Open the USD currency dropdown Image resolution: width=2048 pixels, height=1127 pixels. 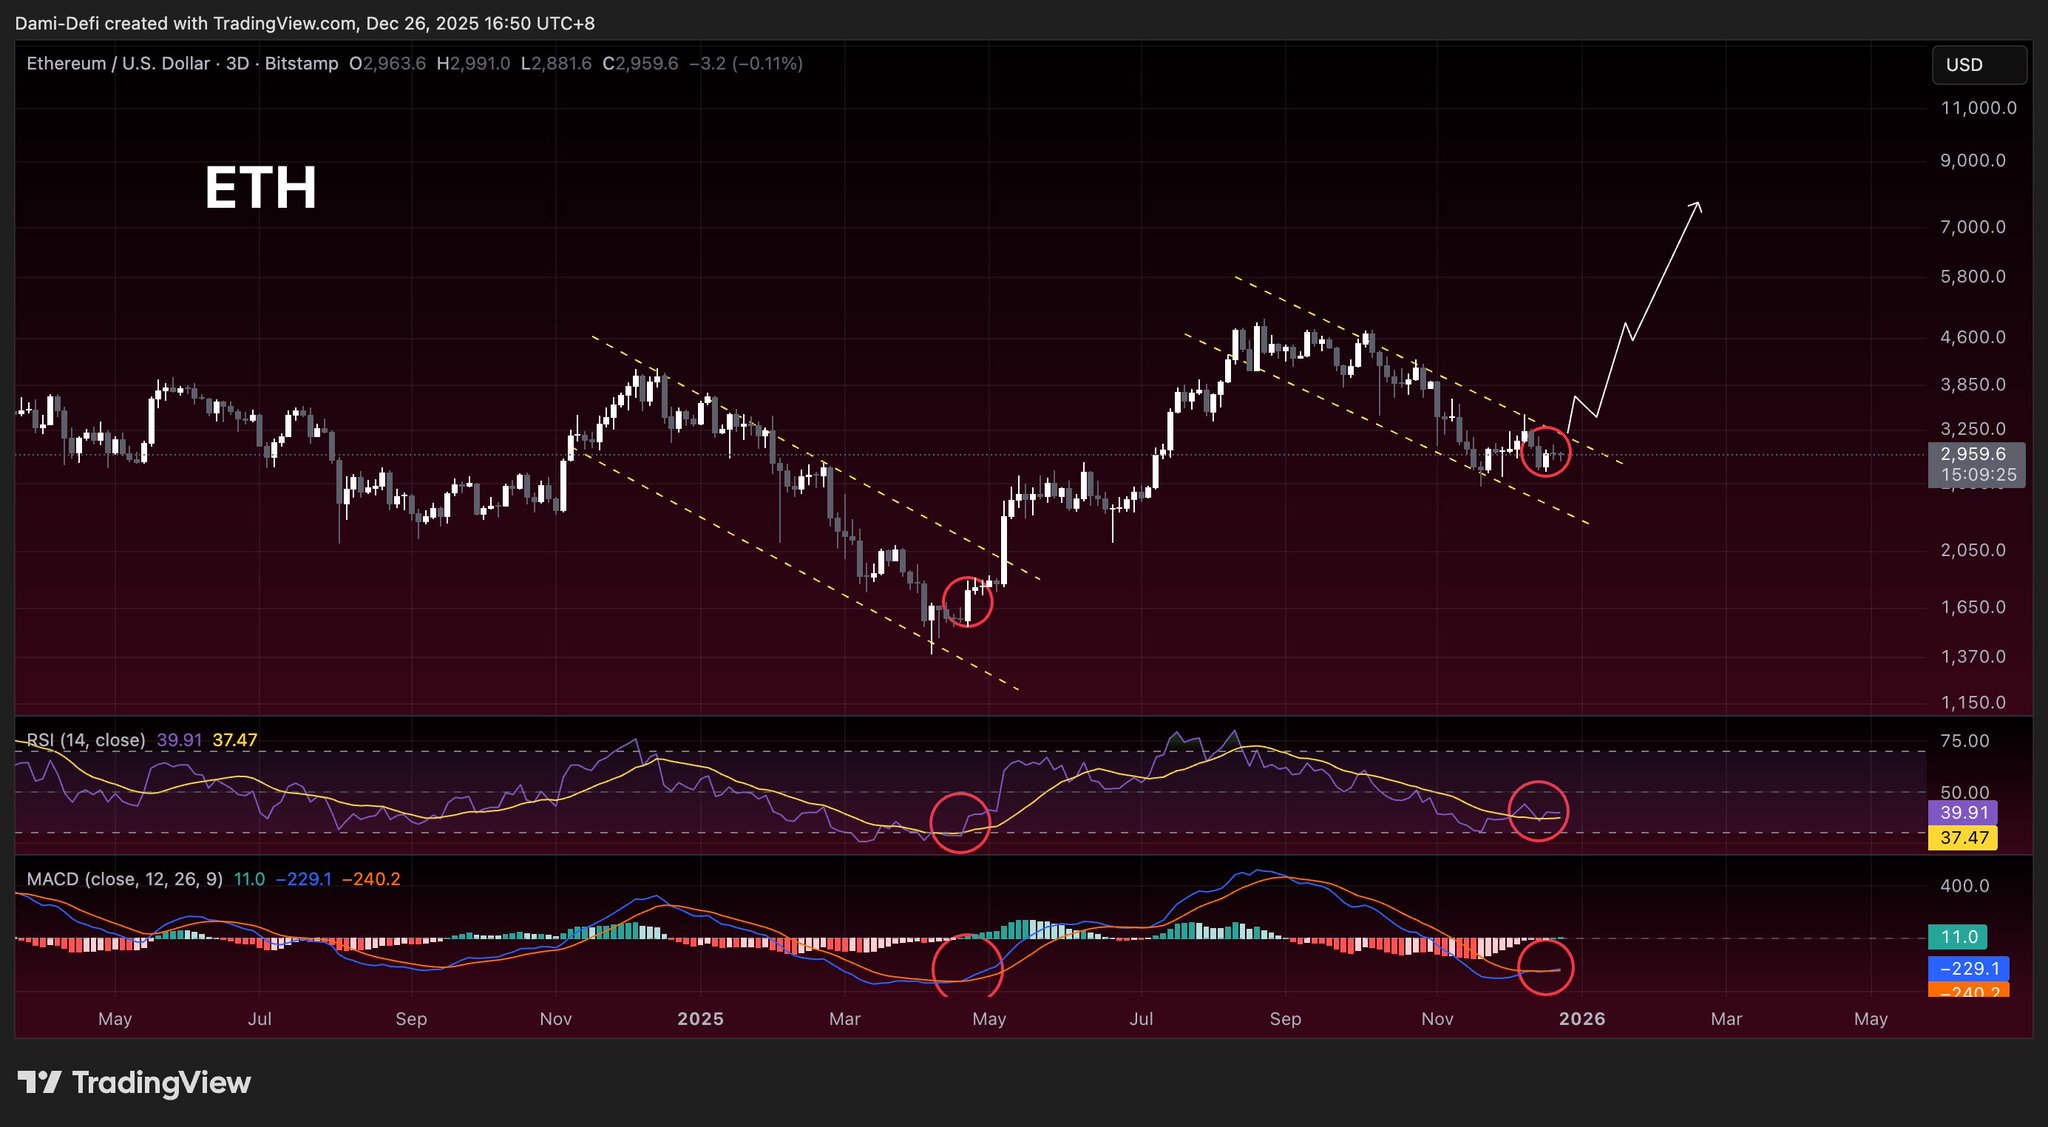pyautogui.click(x=1978, y=65)
